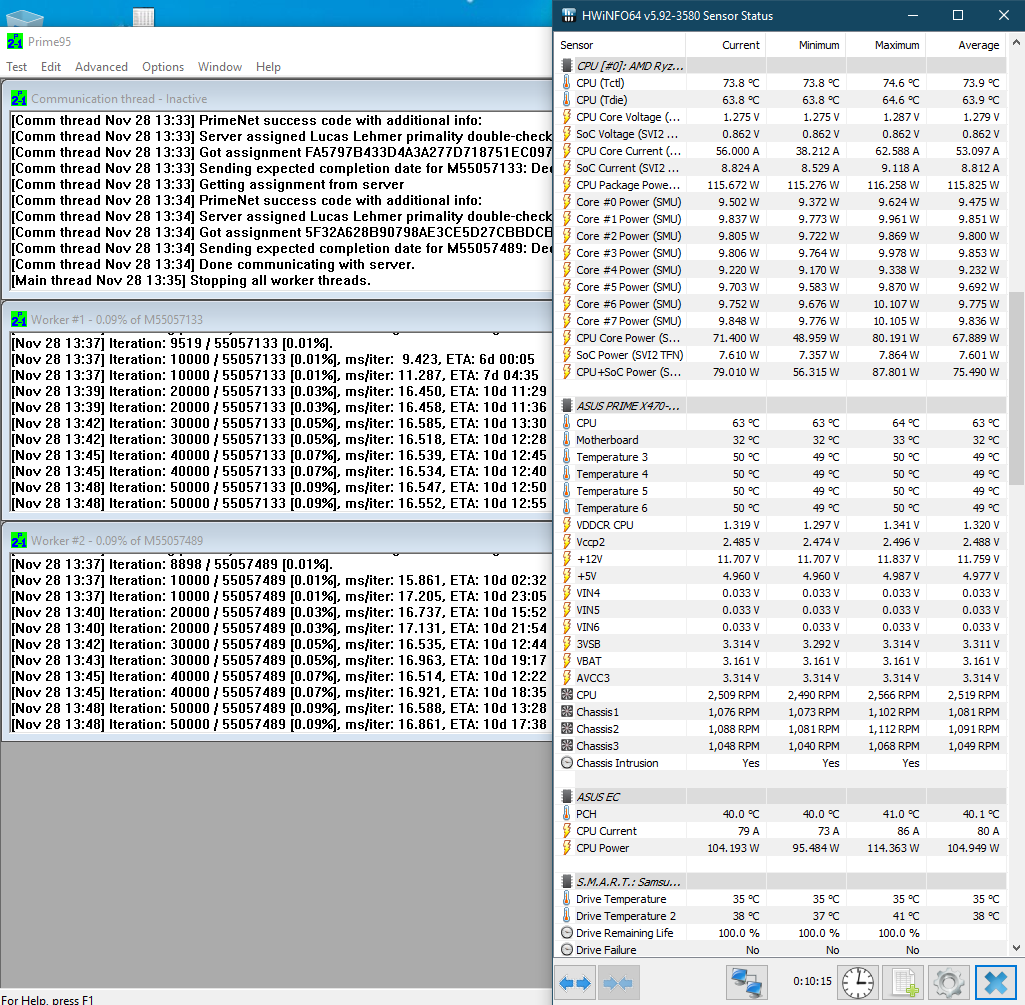Open the Options menu in Prime95

pyautogui.click(x=163, y=67)
